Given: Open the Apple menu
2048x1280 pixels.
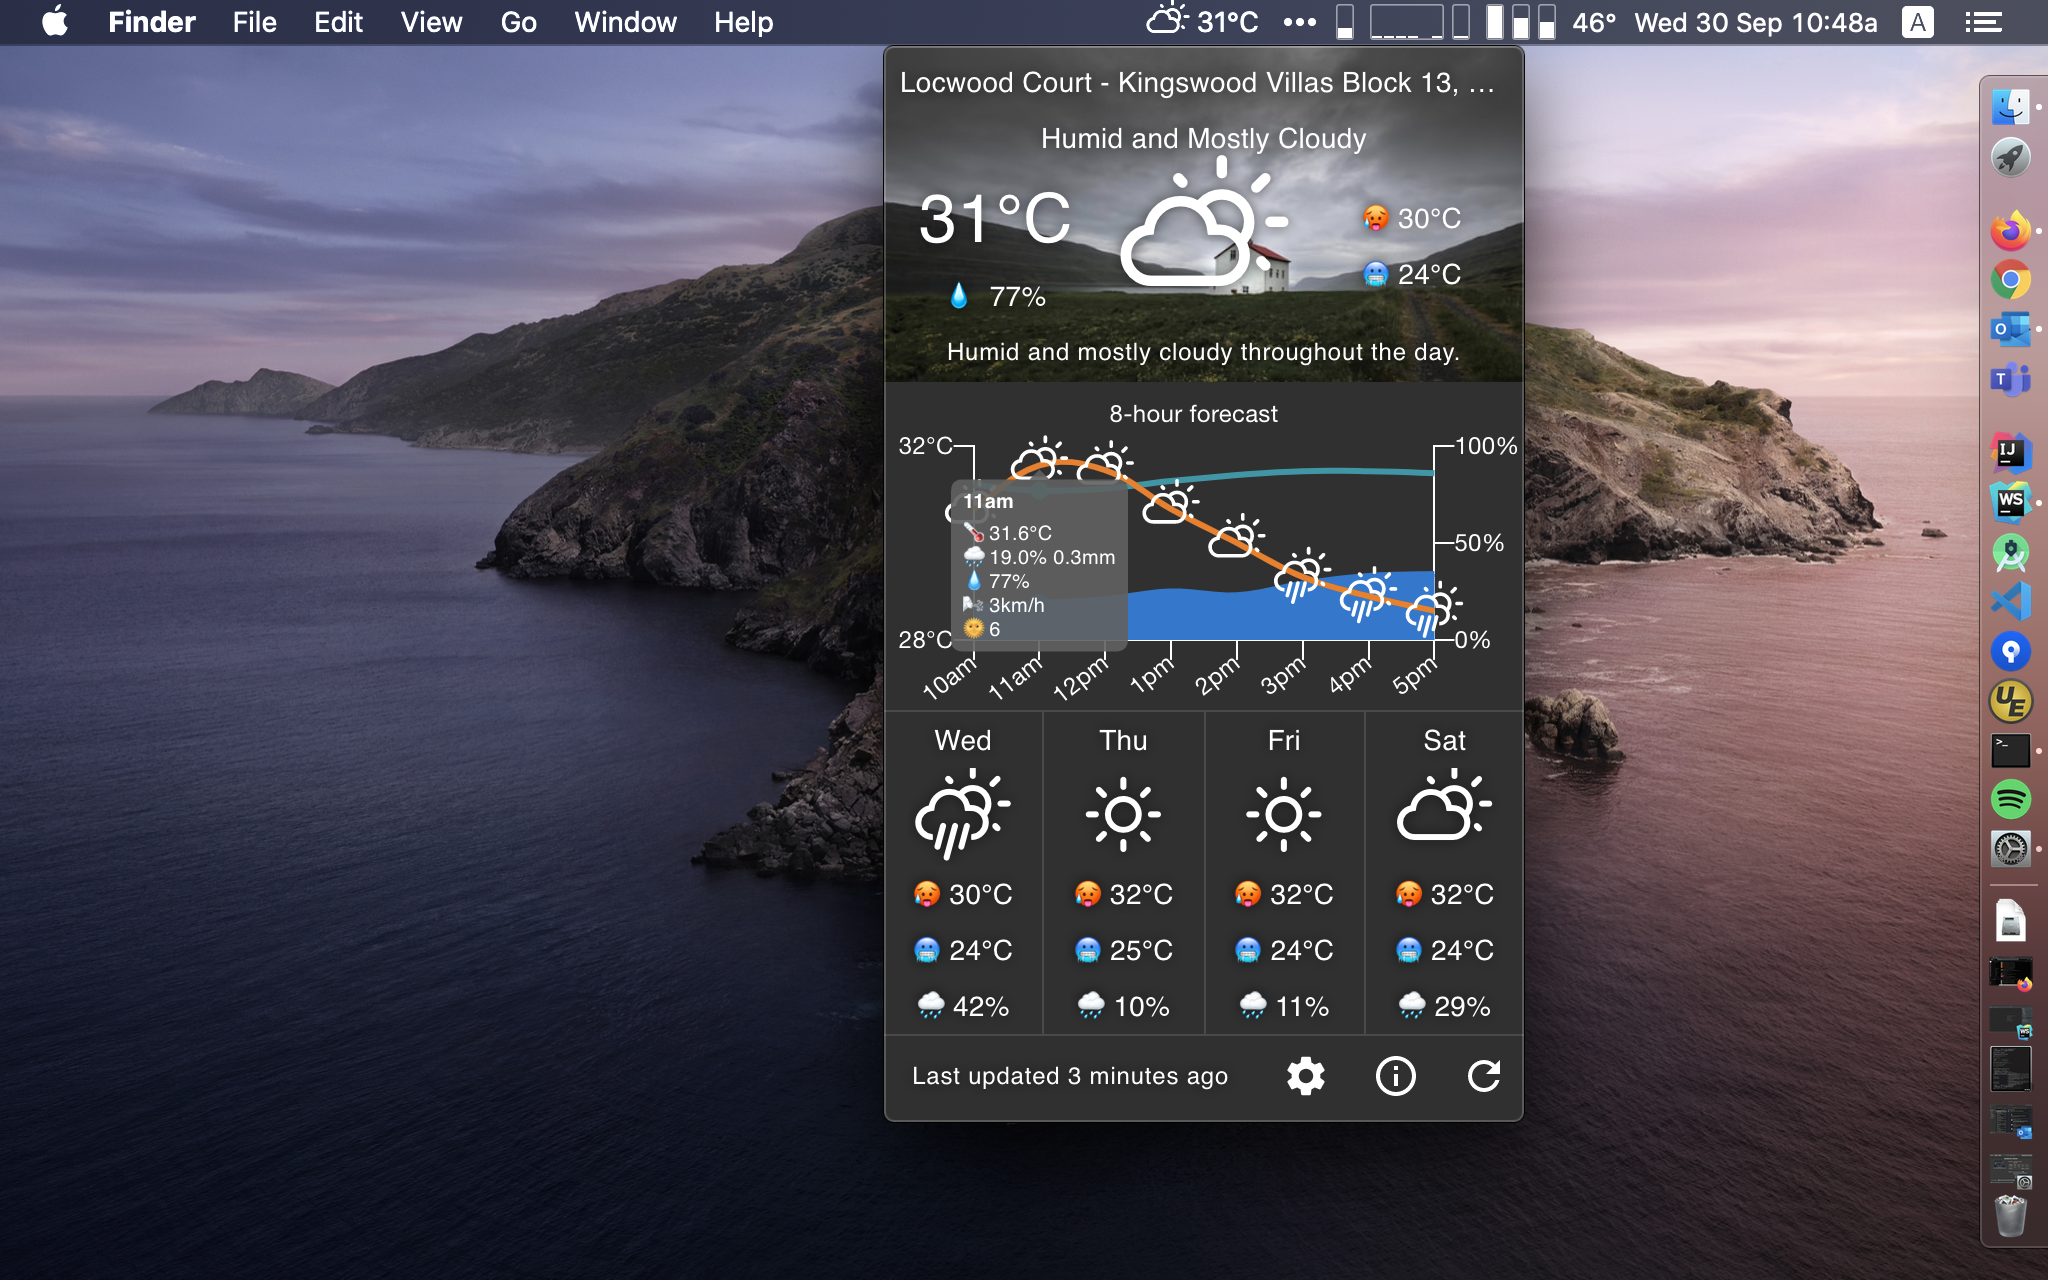Looking at the screenshot, I should tap(55, 21).
